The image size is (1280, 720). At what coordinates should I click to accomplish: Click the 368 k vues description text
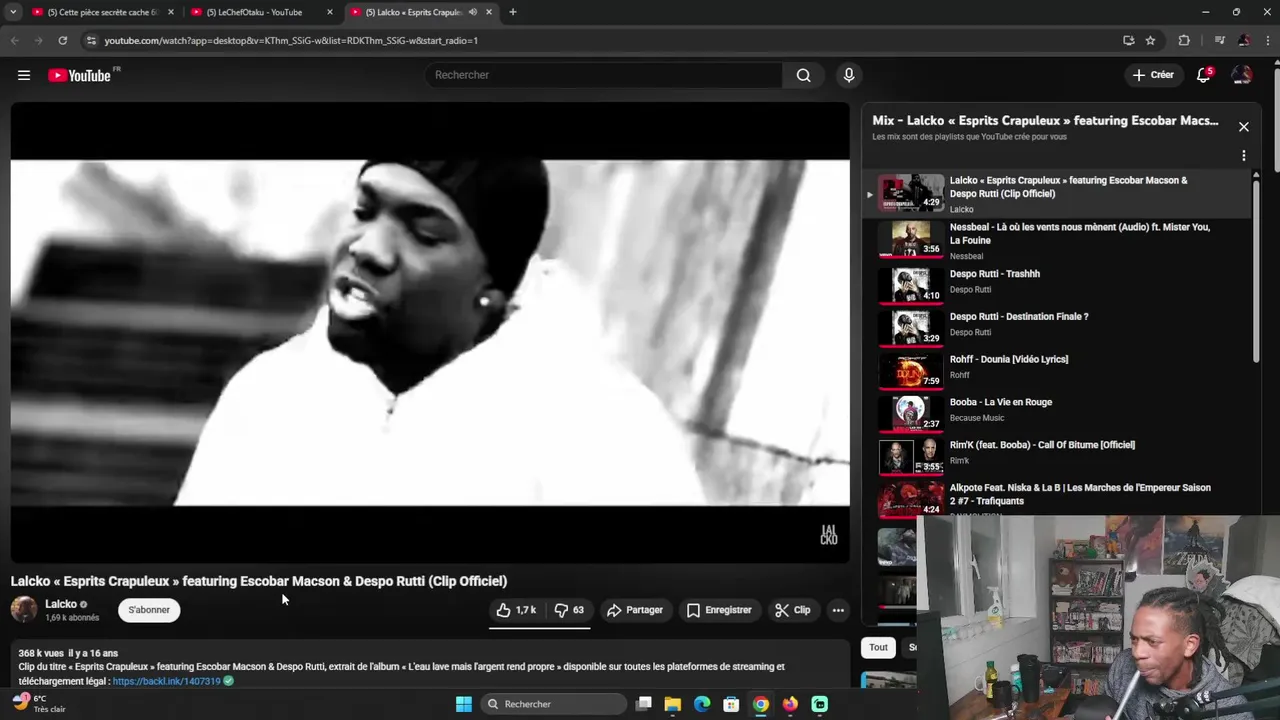(68, 653)
